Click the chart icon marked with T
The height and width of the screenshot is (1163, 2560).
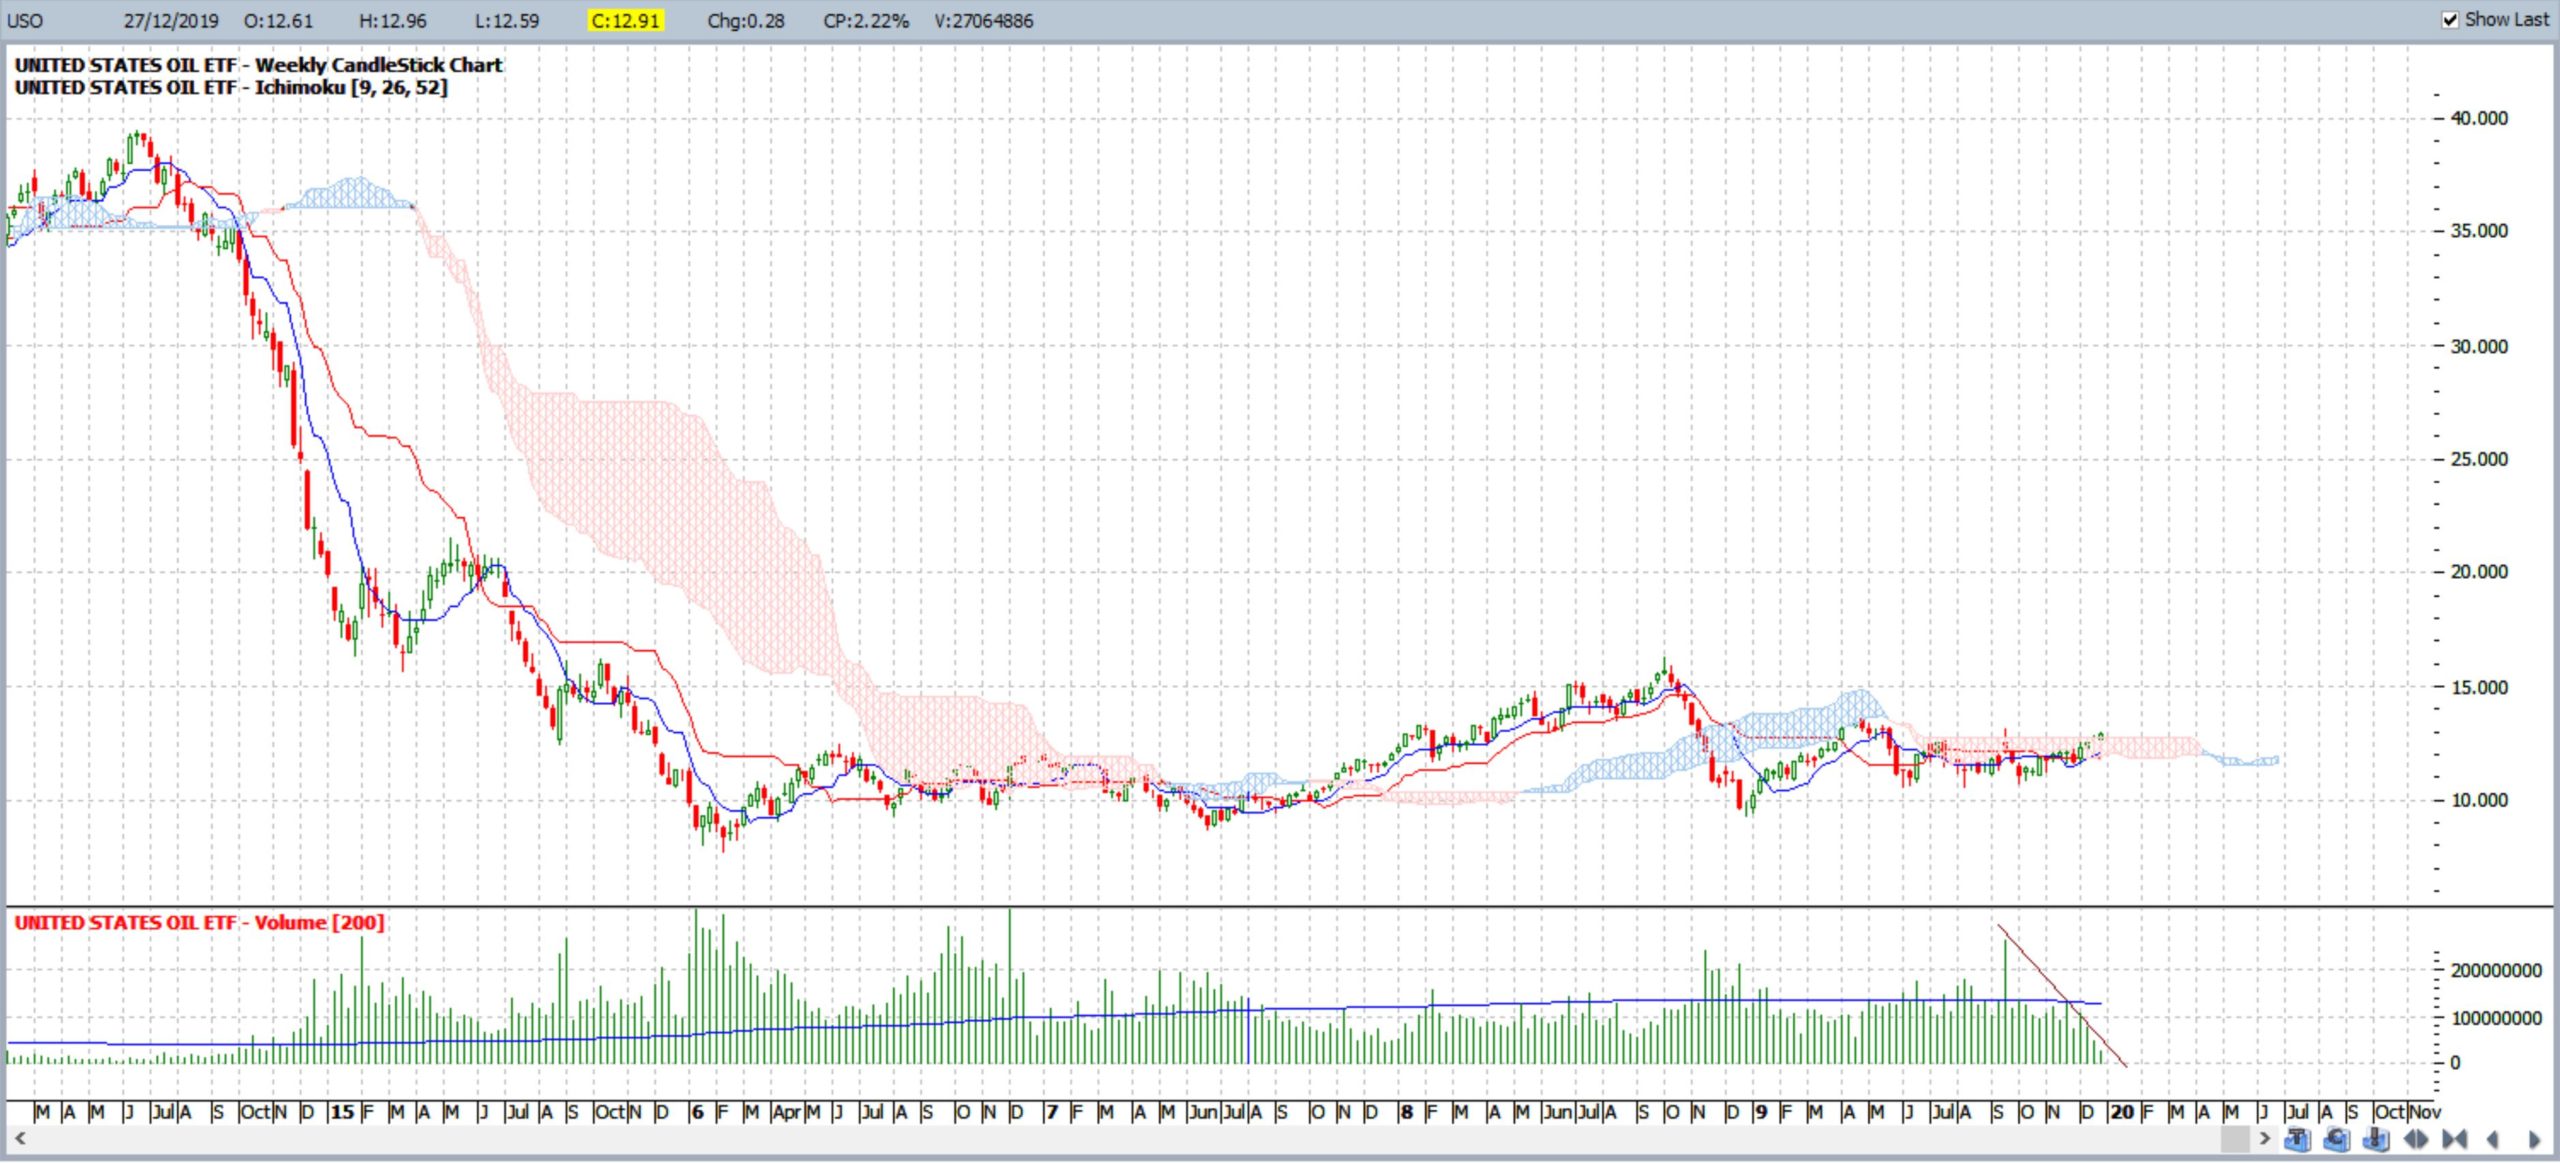pos(2297,1139)
